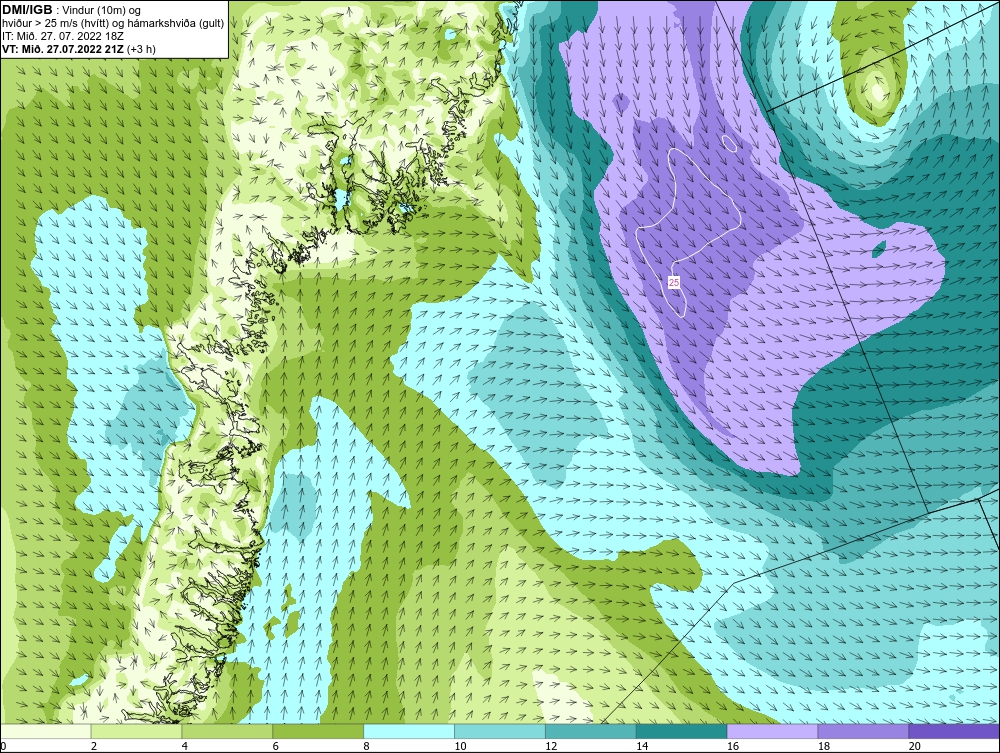
Task: Select the 10–12 m/s turquoise swatch
Action: tap(500, 731)
